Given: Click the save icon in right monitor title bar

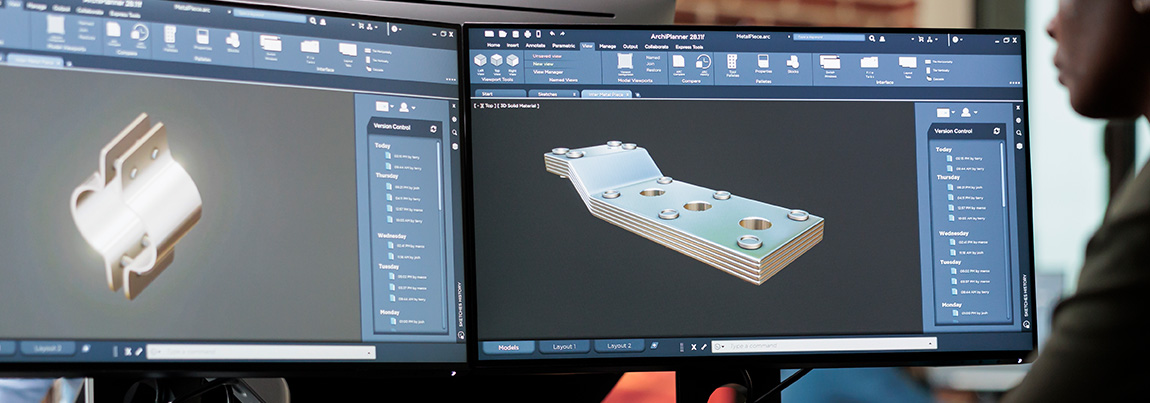Looking at the screenshot, I should 516,35.
